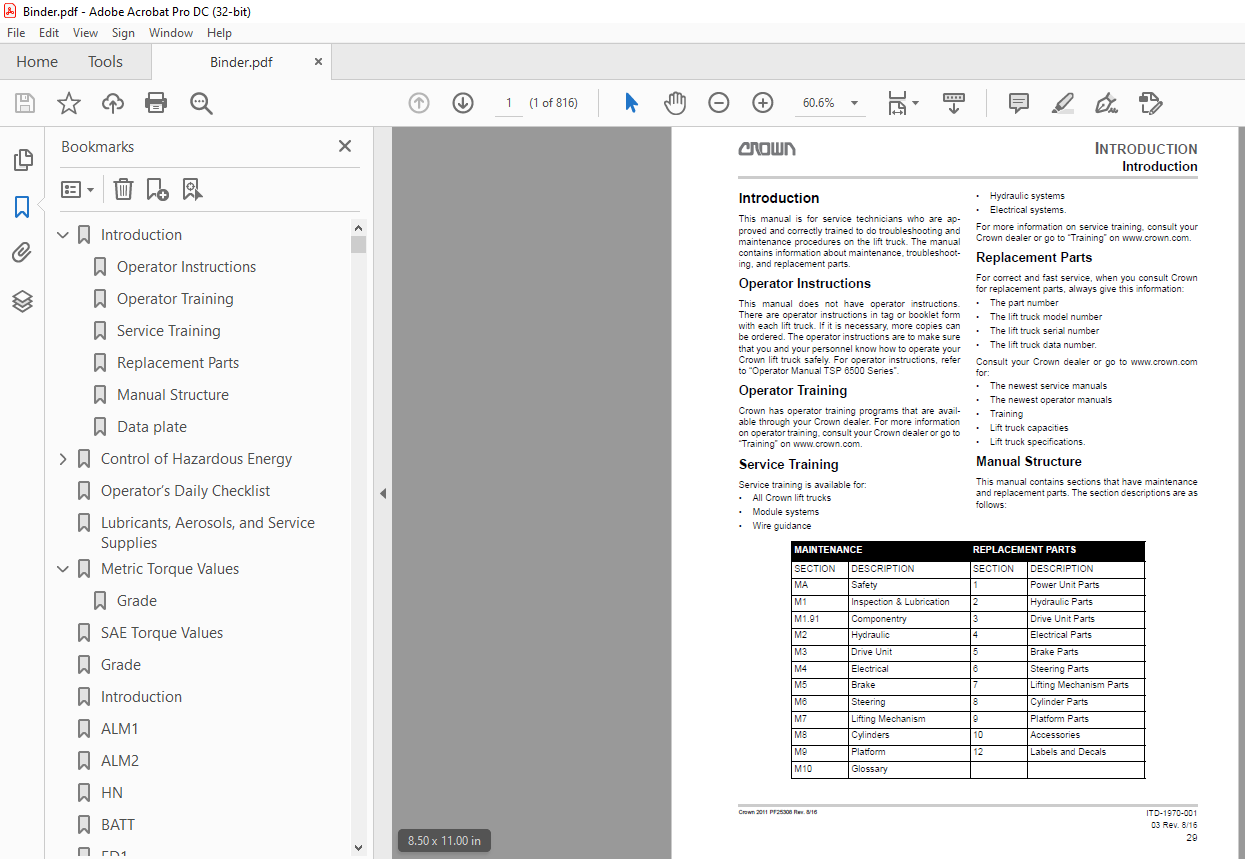Close the Bookmarks panel
1245x859 pixels.
coord(345,146)
